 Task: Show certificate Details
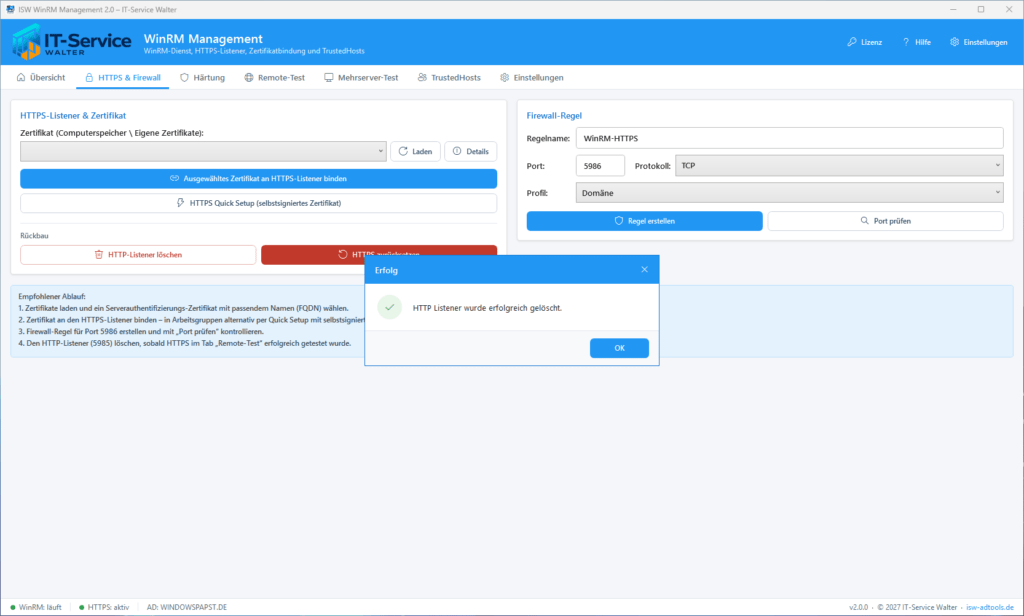click(471, 152)
